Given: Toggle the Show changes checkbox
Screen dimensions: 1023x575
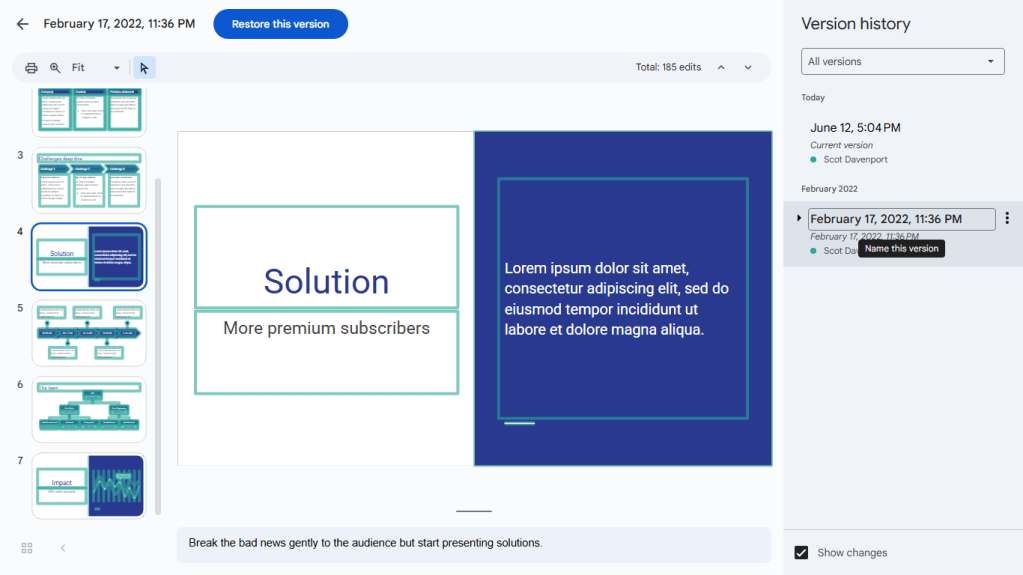Looking at the screenshot, I should click(801, 552).
